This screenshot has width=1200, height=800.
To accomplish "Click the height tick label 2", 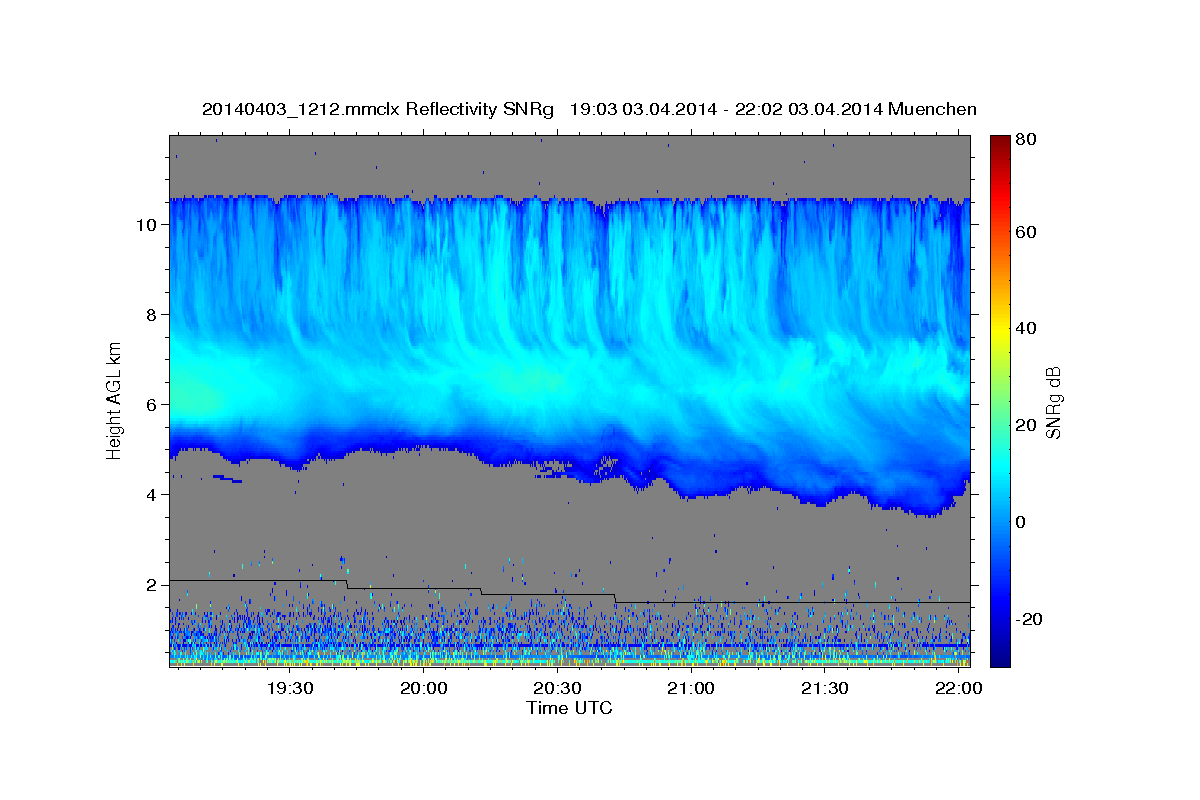I will pyautogui.click(x=152, y=584).
